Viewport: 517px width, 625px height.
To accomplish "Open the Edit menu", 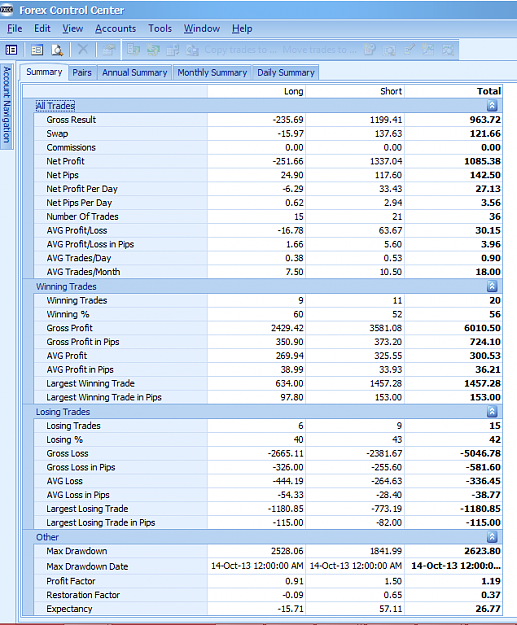I will (x=42, y=29).
